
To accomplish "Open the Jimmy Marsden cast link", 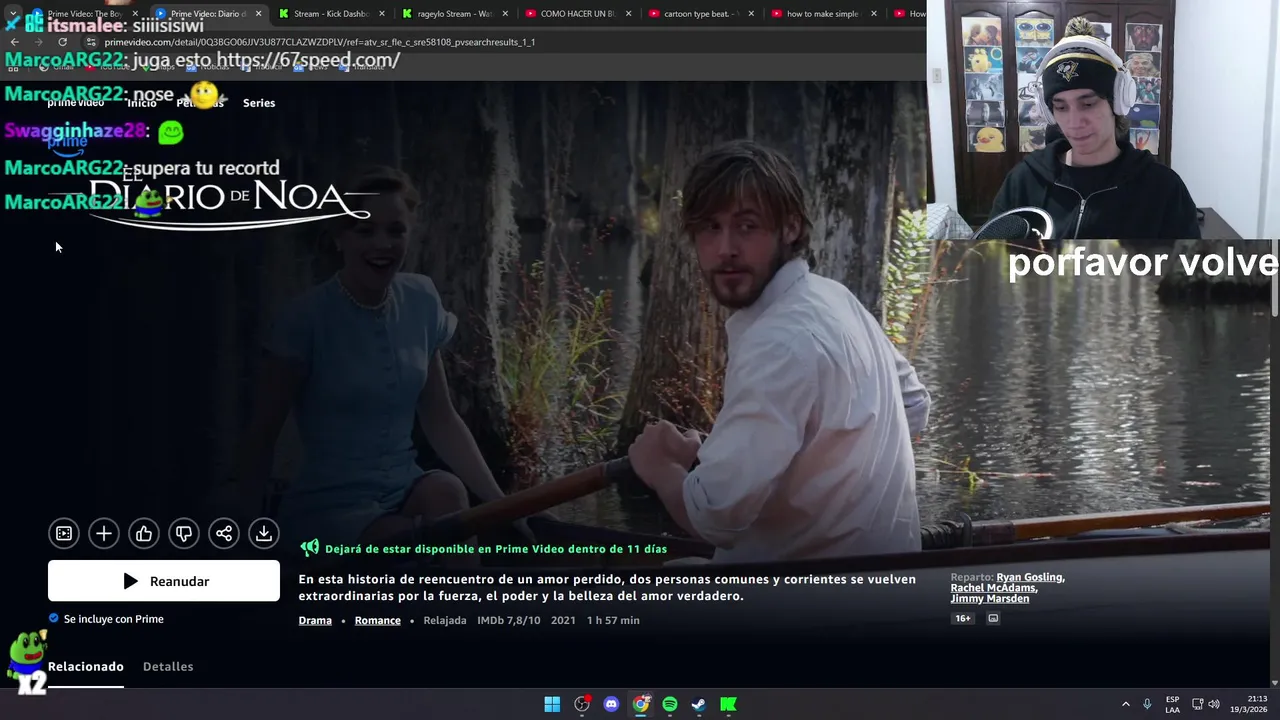I will 989,599.
